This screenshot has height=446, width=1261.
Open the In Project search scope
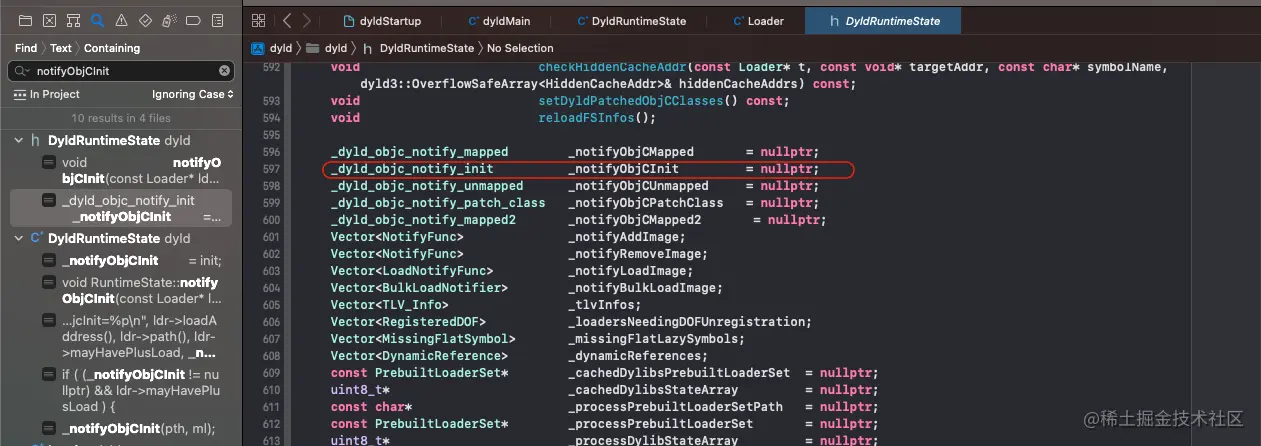pos(47,94)
